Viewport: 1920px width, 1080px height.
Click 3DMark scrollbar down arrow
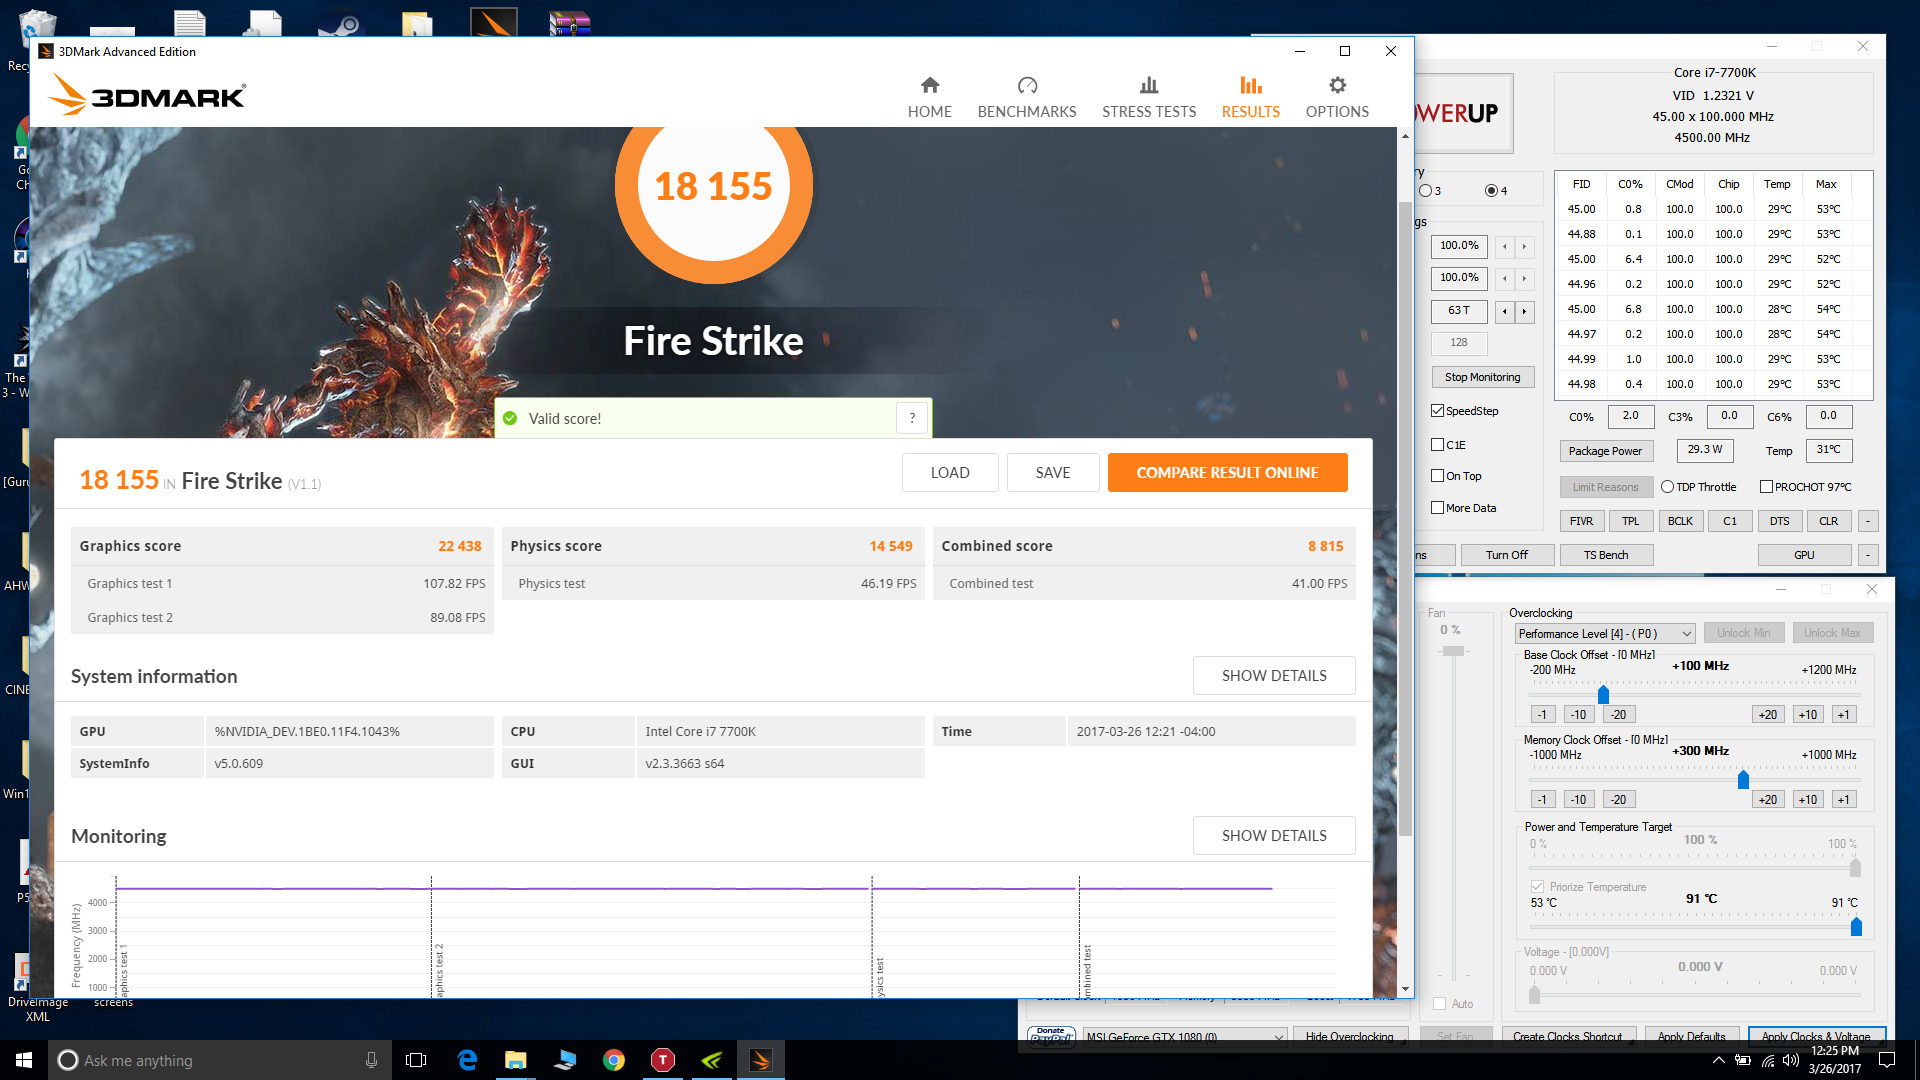click(x=1405, y=989)
